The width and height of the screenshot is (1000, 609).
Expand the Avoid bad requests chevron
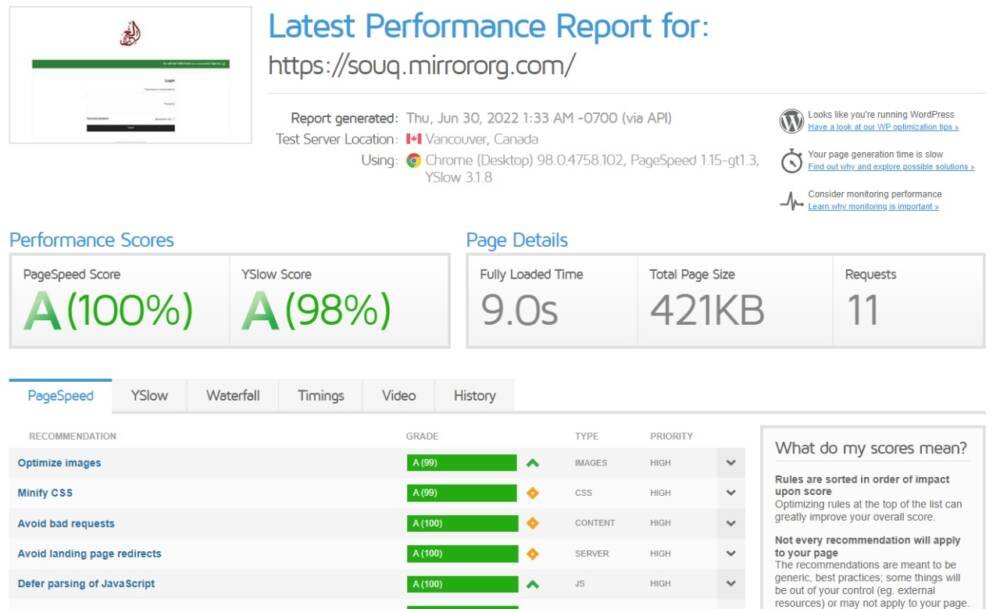[731, 523]
